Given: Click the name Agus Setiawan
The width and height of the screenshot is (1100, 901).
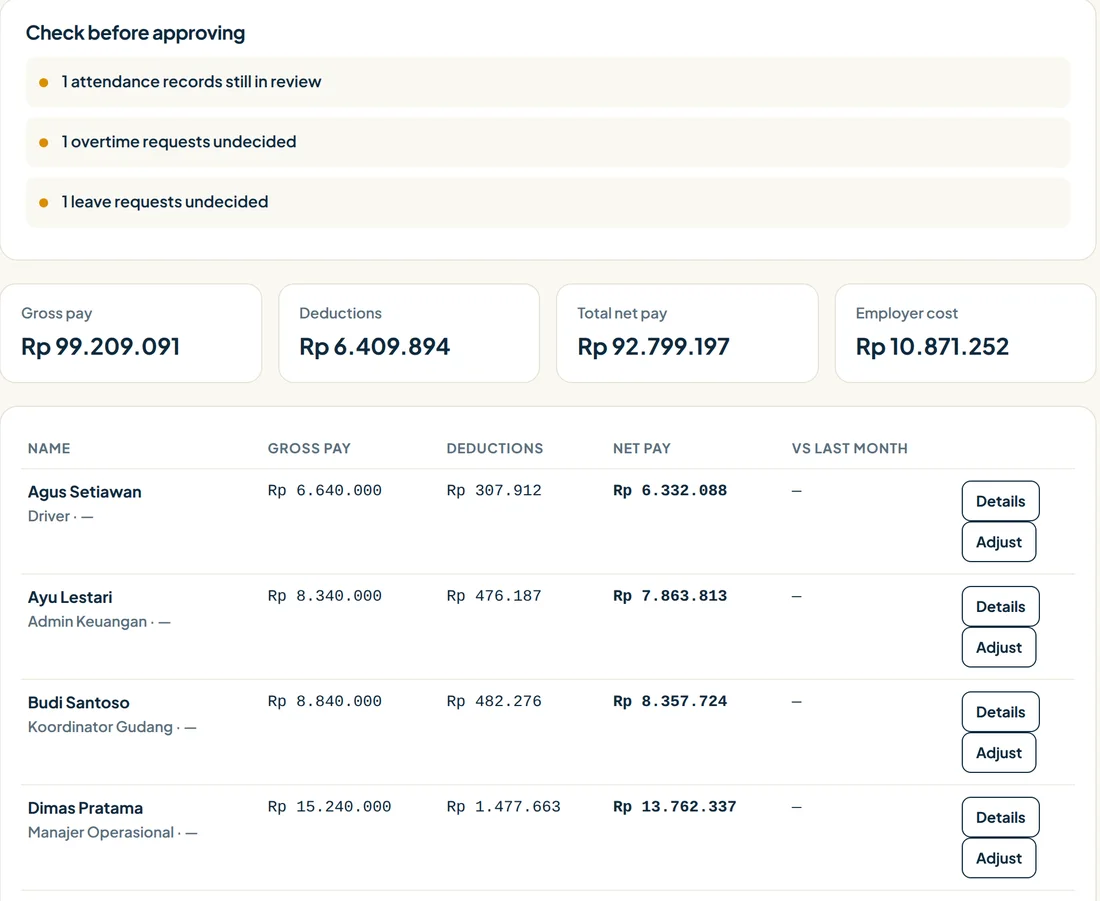Looking at the screenshot, I should 85,492.
